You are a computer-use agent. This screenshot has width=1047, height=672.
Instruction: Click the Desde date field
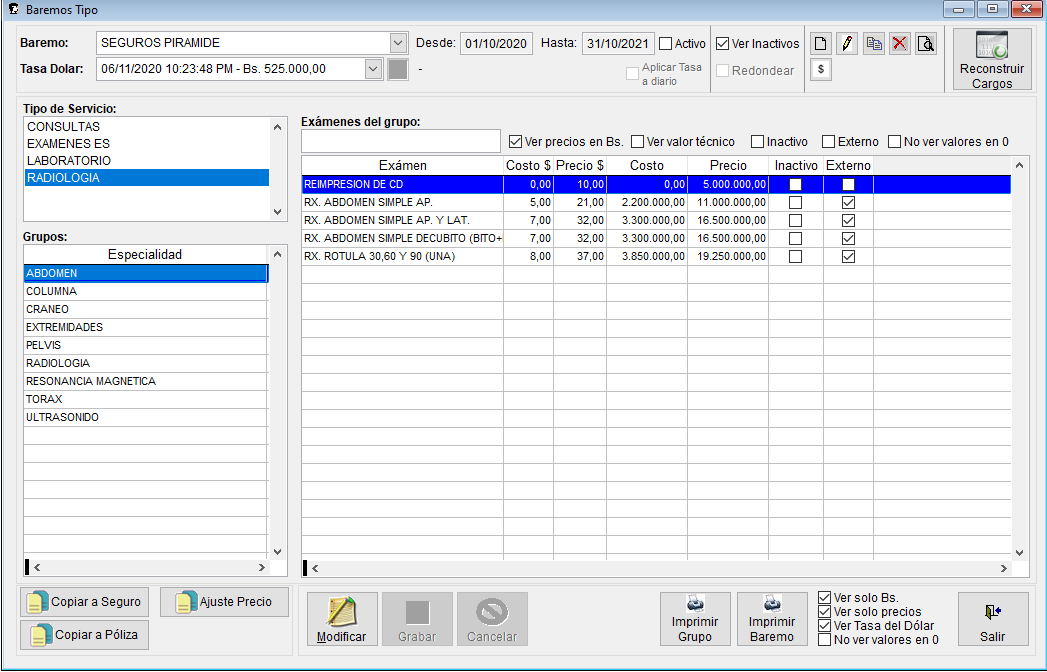pyautogui.click(x=496, y=43)
